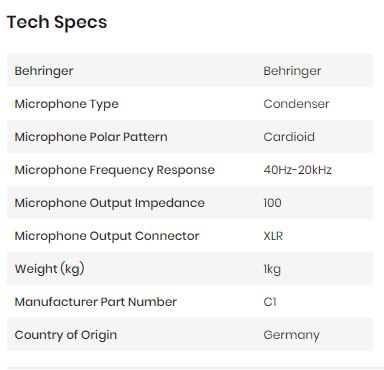This screenshot has width=384, height=370.
Task: Click the 40Hz-20kHz value
Action: [x=297, y=170]
